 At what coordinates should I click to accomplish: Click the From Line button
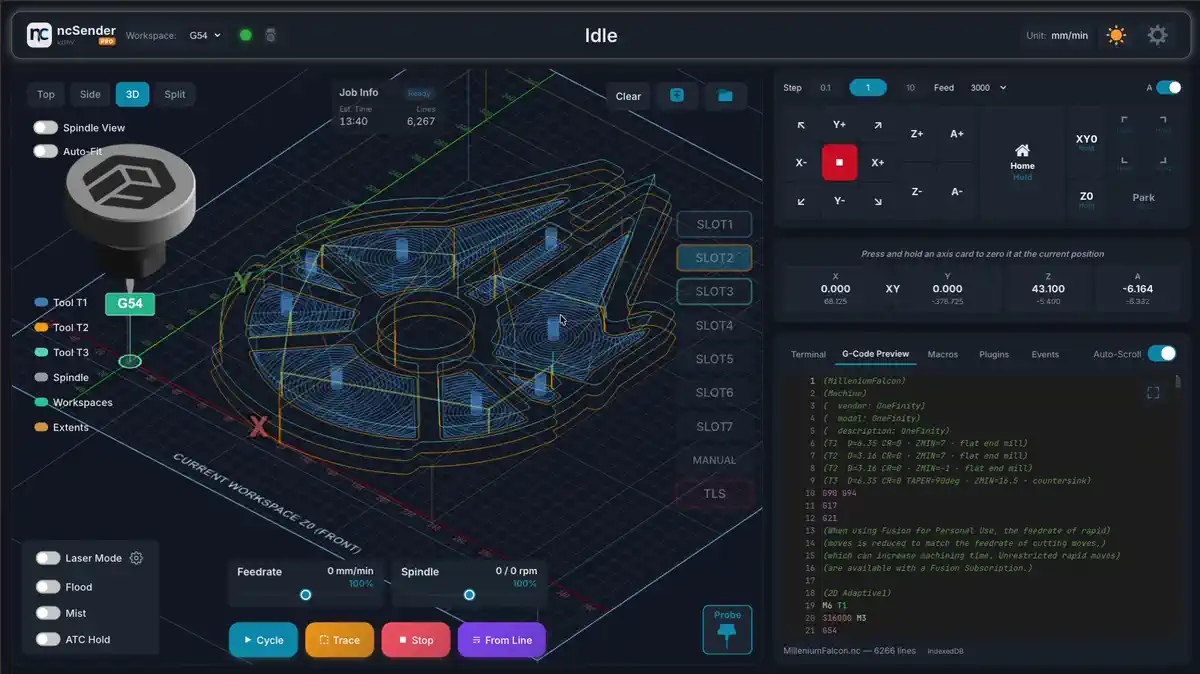point(502,640)
